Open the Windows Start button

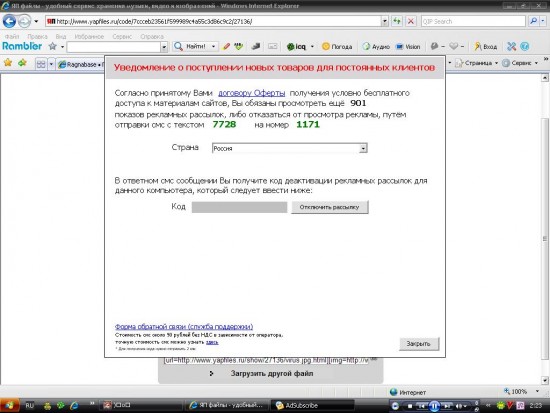9,406
